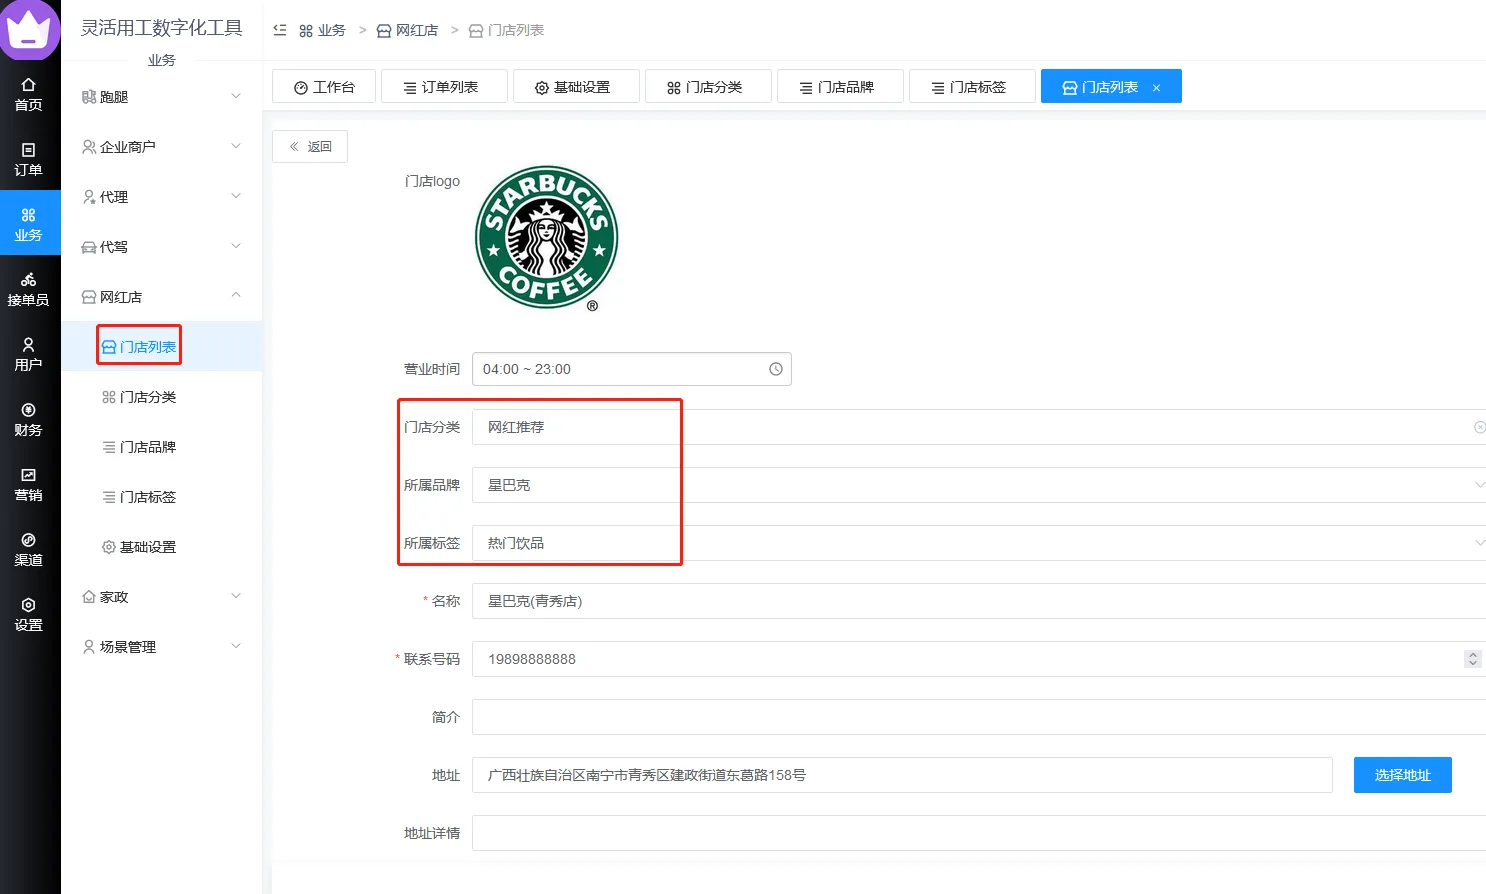The image size is (1486, 894).
Task: Open 财务 finance section icon
Action: (28, 419)
